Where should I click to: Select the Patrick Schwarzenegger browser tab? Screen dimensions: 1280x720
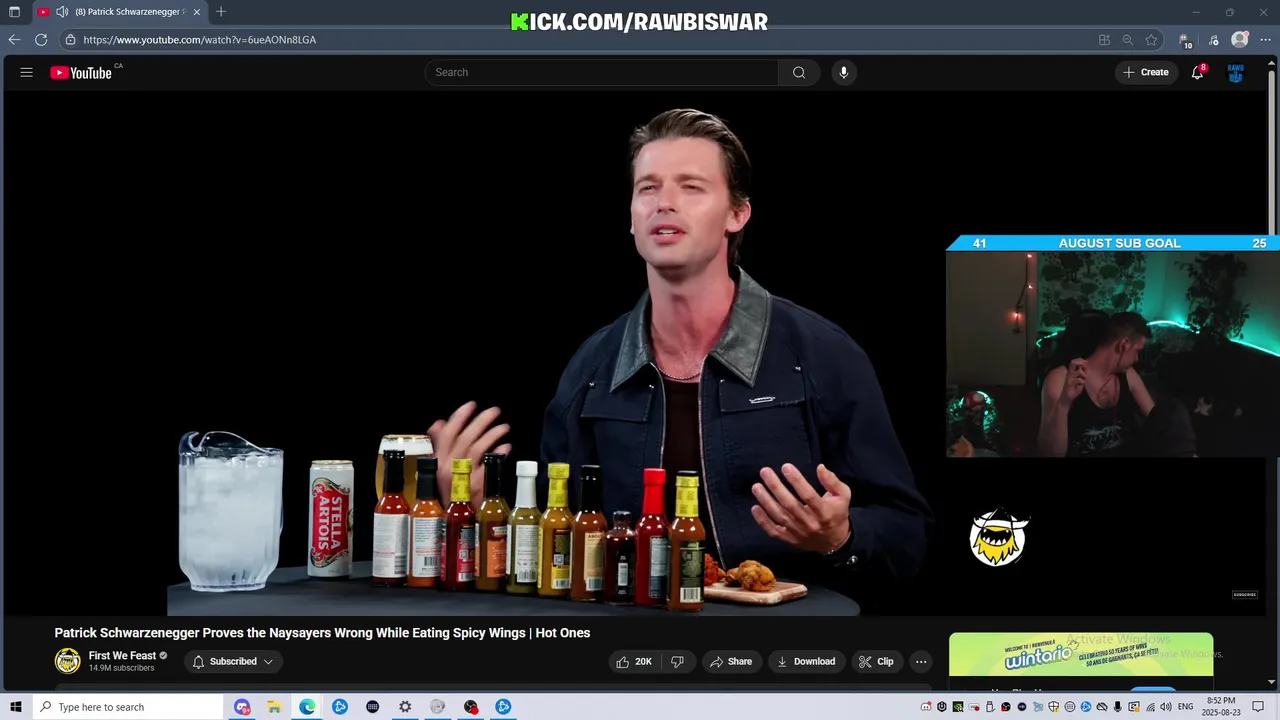(119, 12)
